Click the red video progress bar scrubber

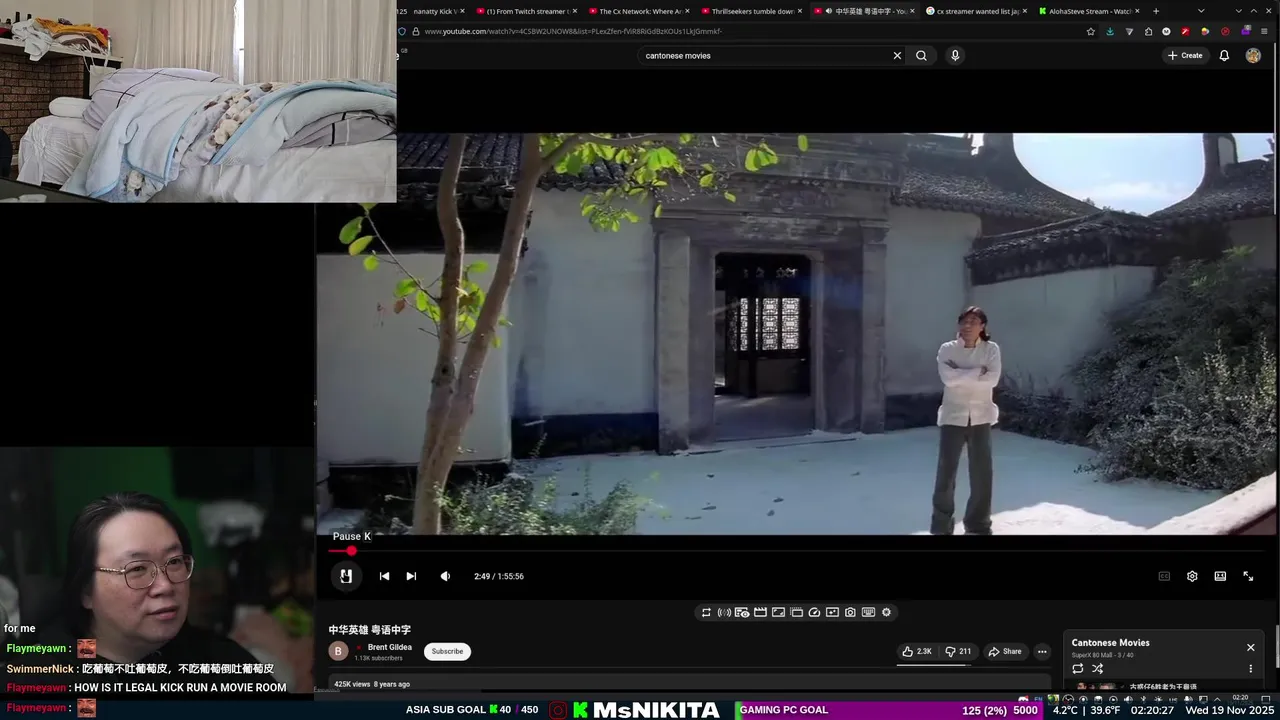coord(351,550)
